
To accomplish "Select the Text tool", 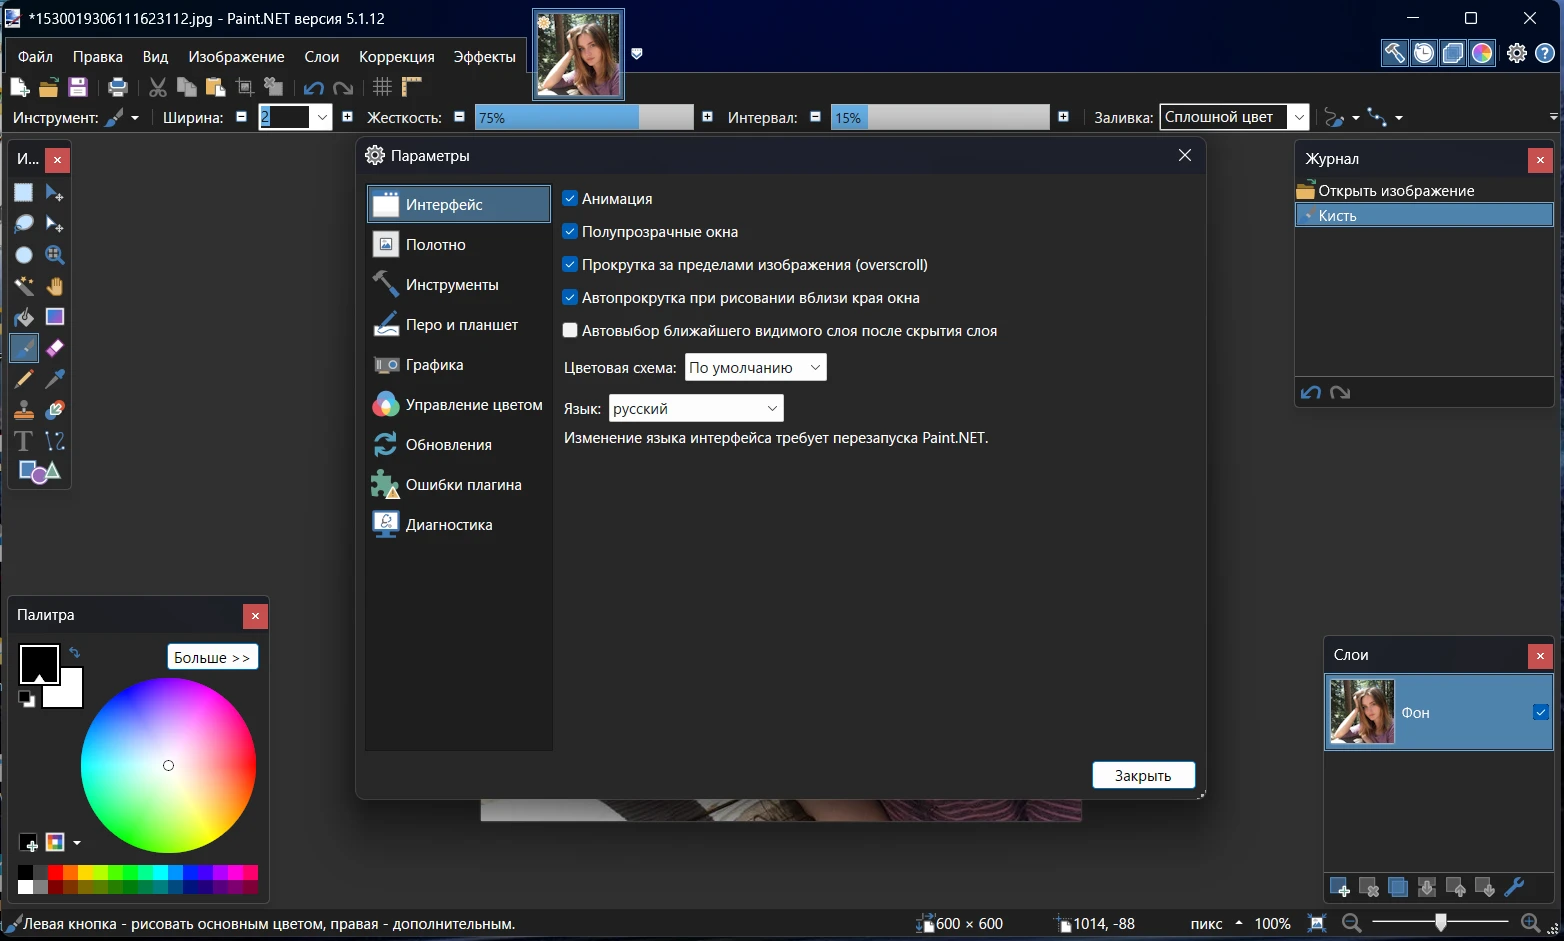I will (x=24, y=441).
